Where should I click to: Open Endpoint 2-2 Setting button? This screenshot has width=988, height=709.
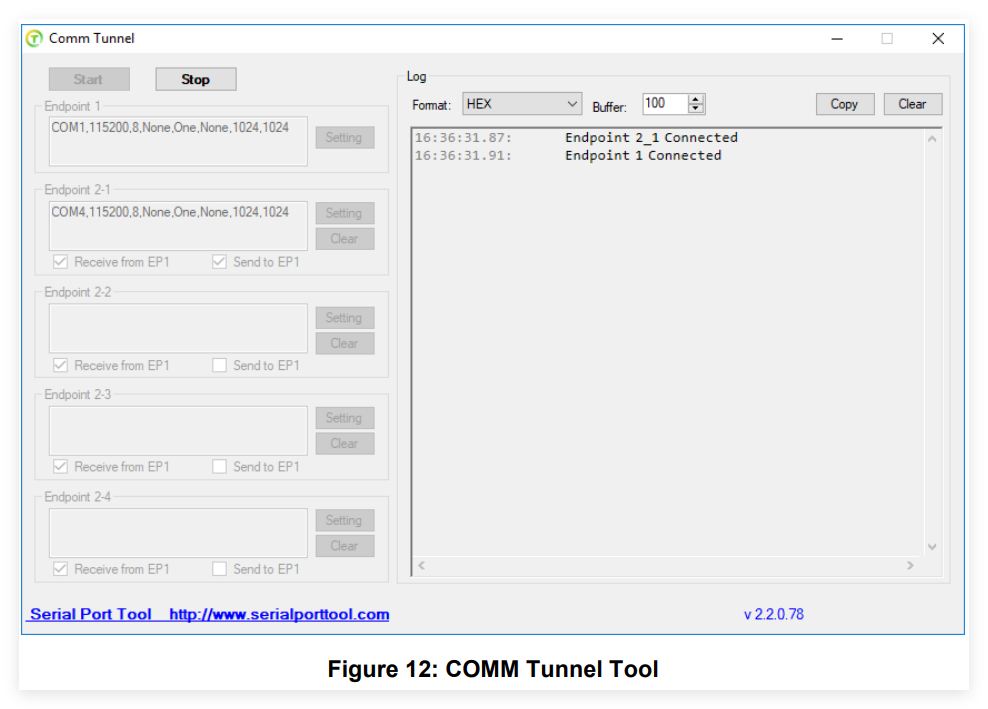click(345, 318)
